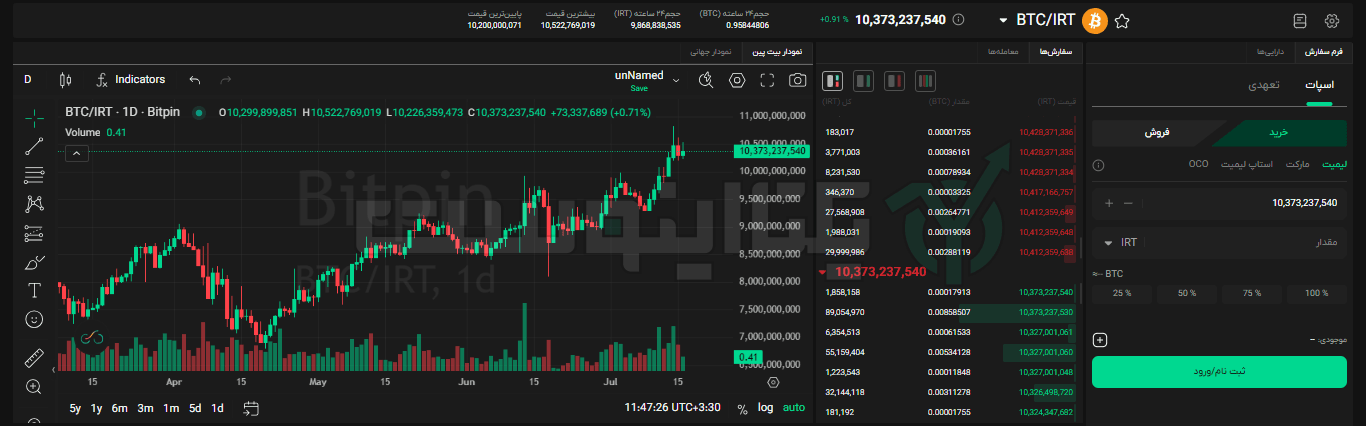The height and width of the screenshot is (426, 1366).
Task: Open the settings gear icon
Action: point(1331,20)
